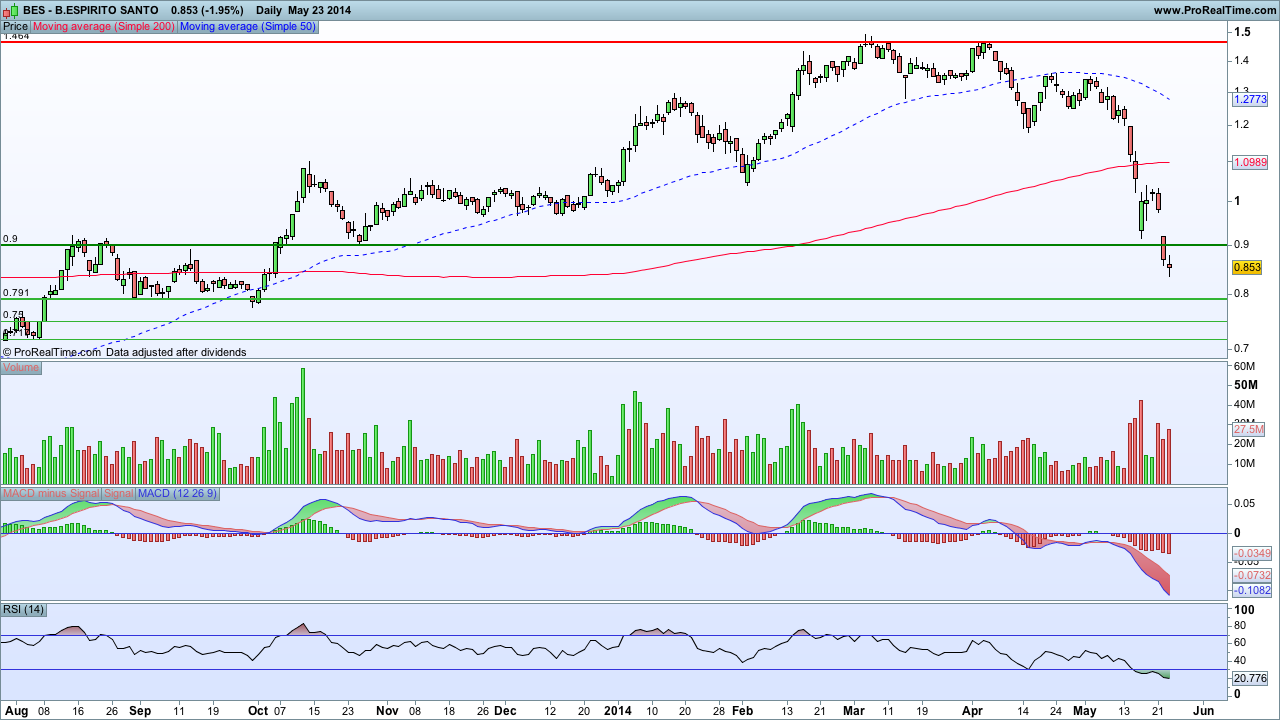
Task: Click the Feb label on the time axis
Action: [x=742, y=711]
